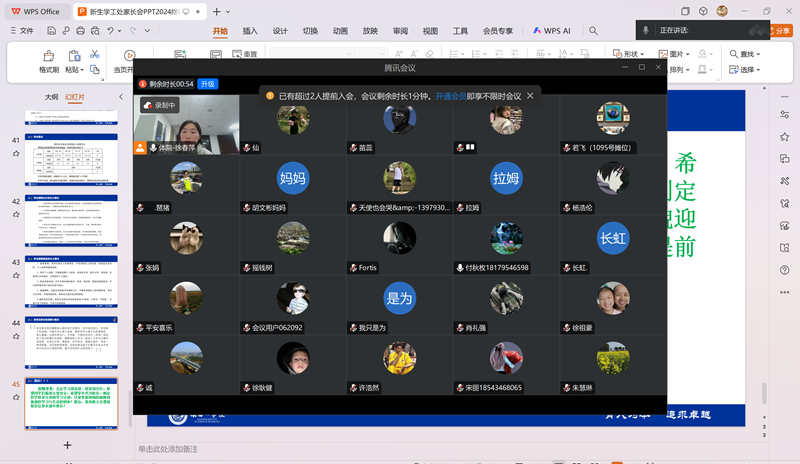Image resolution: width=800 pixels, height=464 pixels.
Task: Open the 文件 menu
Action: [x=22, y=31]
